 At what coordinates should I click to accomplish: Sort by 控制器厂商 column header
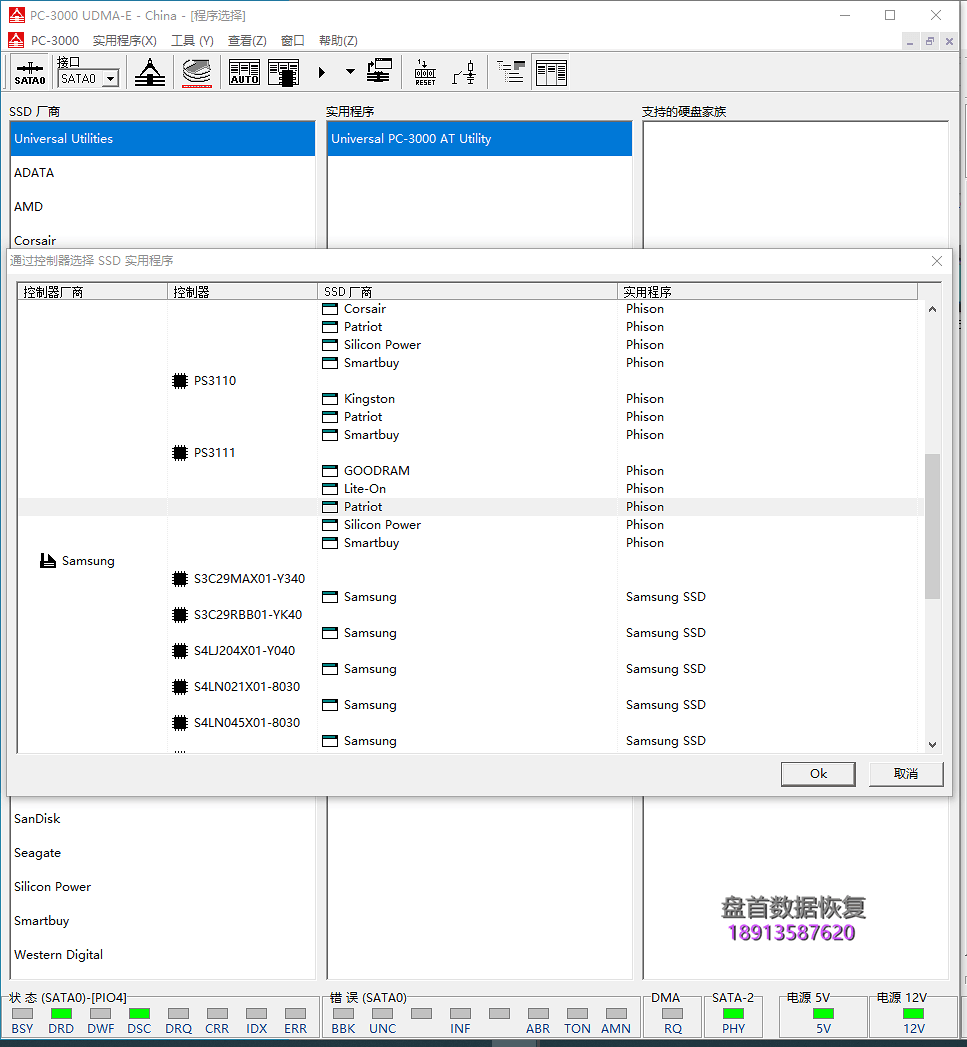92,292
